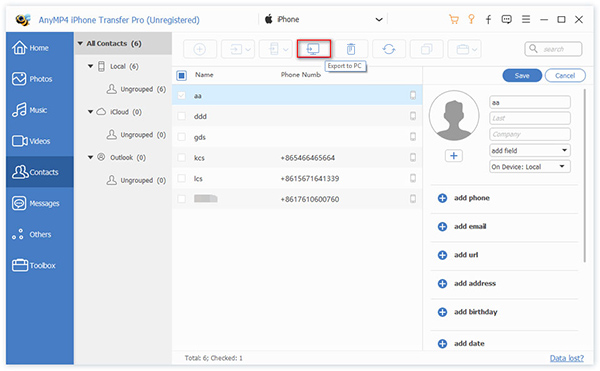Switch to the Messages sidebar tab

39,203
